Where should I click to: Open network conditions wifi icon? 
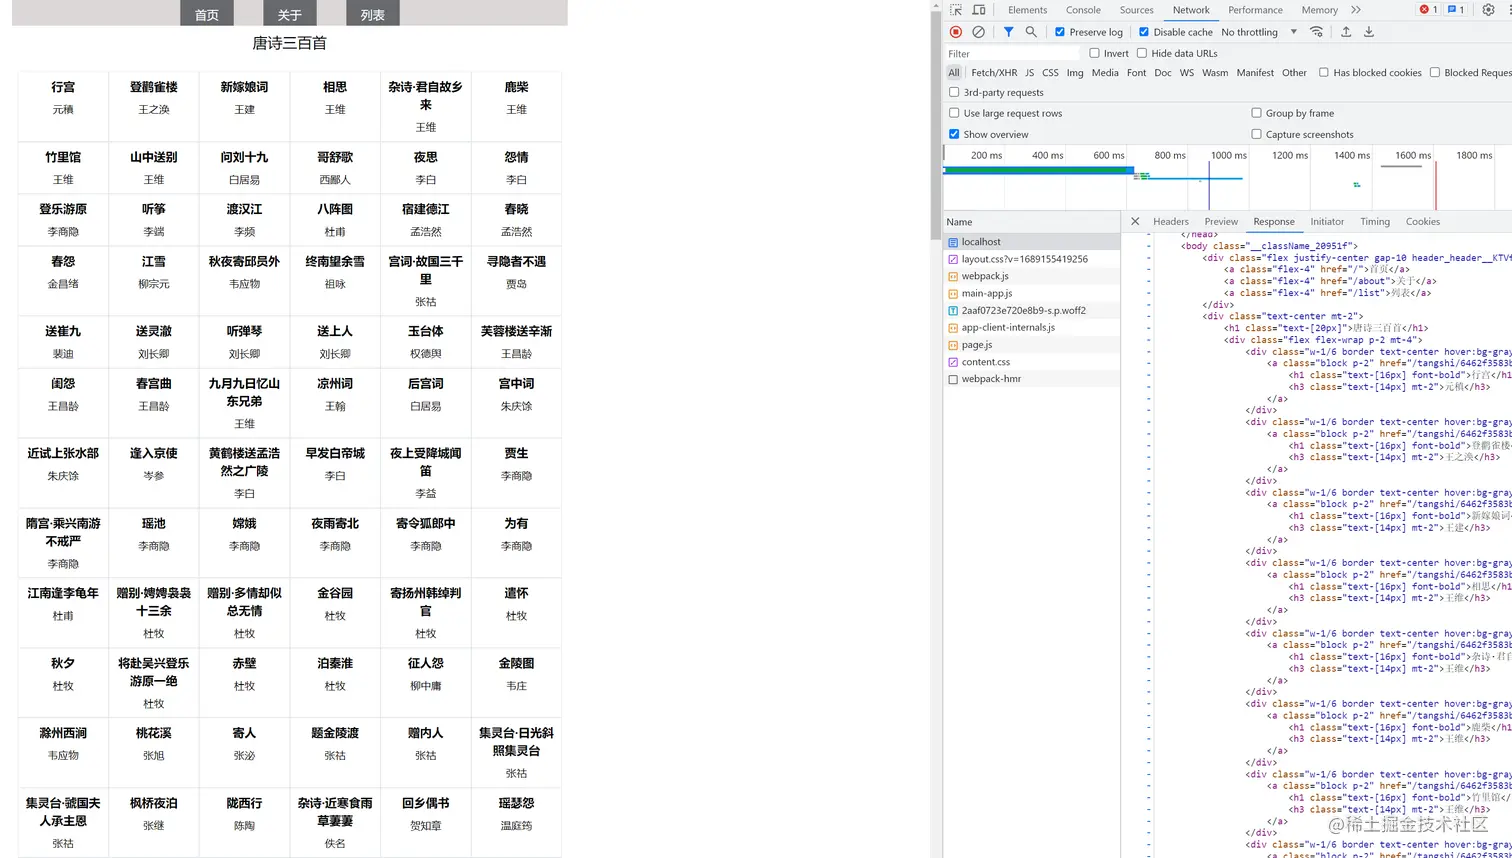(1316, 32)
